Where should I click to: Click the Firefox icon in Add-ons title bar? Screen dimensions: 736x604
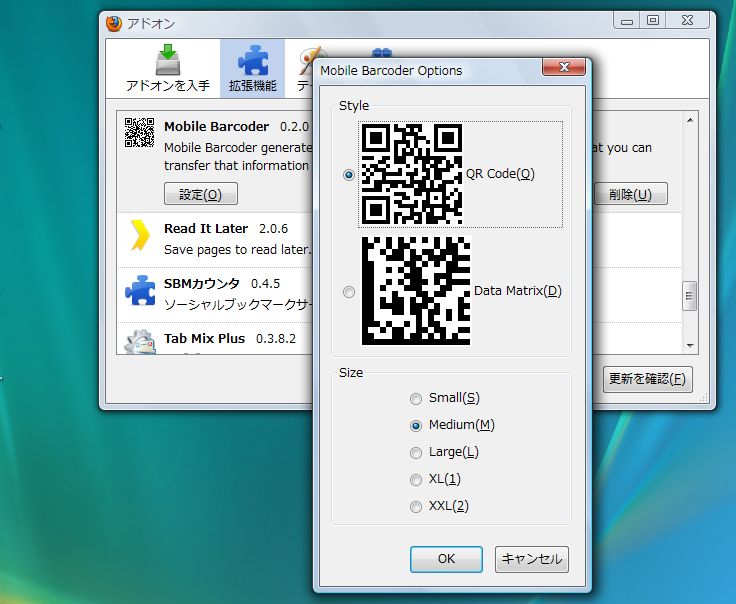(x=114, y=23)
